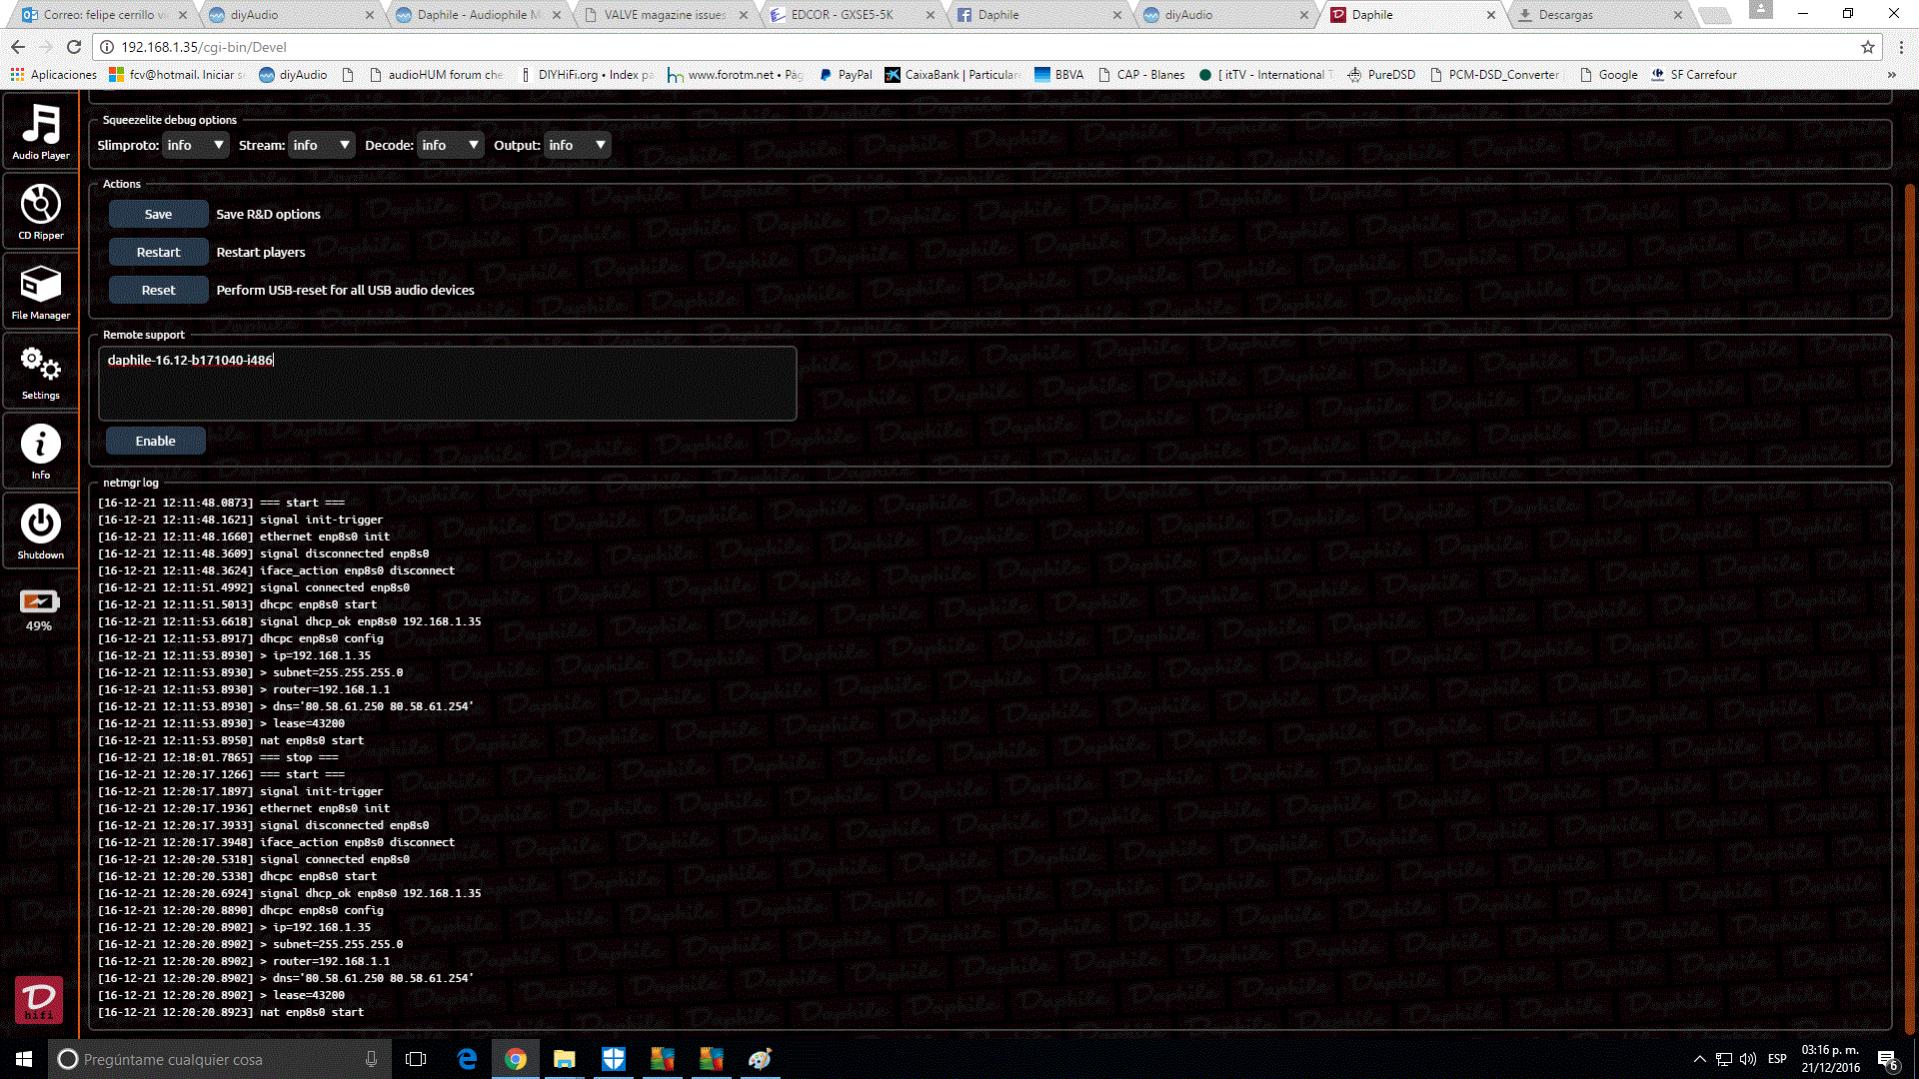This screenshot has height=1079, width=1919.
Task: Click the Remote support text area
Action: click(x=447, y=383)
